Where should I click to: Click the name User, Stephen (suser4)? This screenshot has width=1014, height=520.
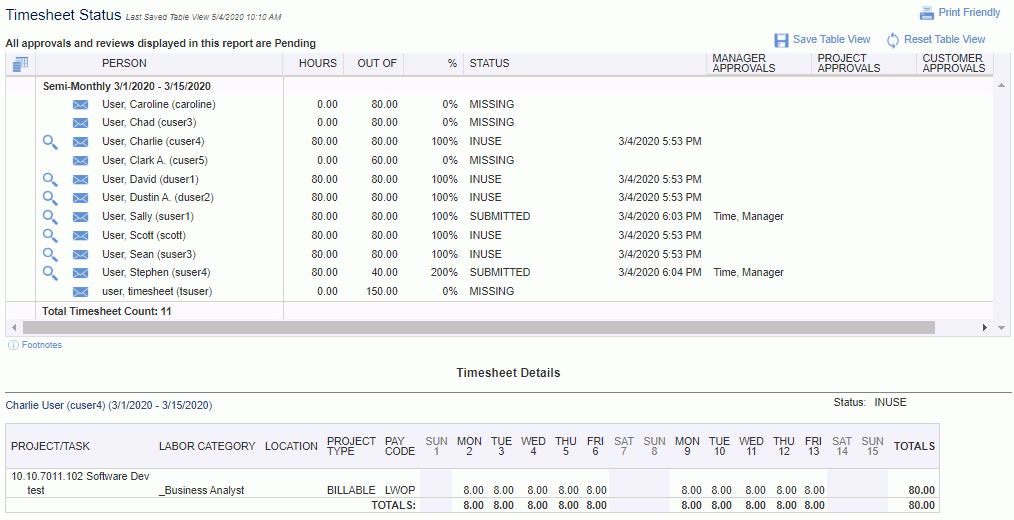coord(156,273)
